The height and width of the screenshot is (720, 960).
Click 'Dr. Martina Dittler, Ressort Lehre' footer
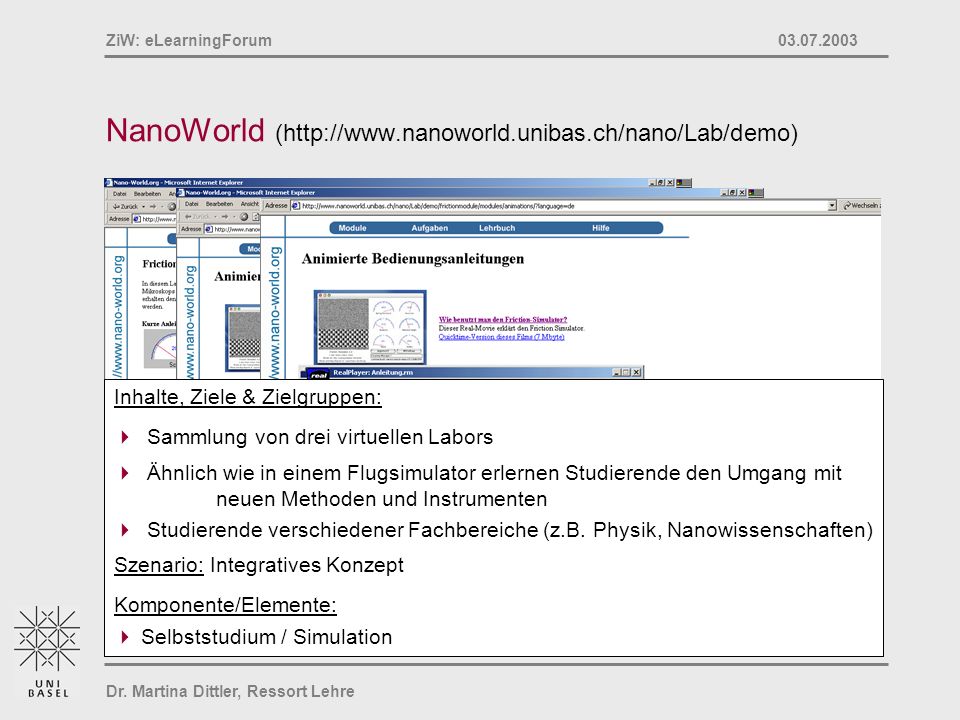tap(230, 691)
